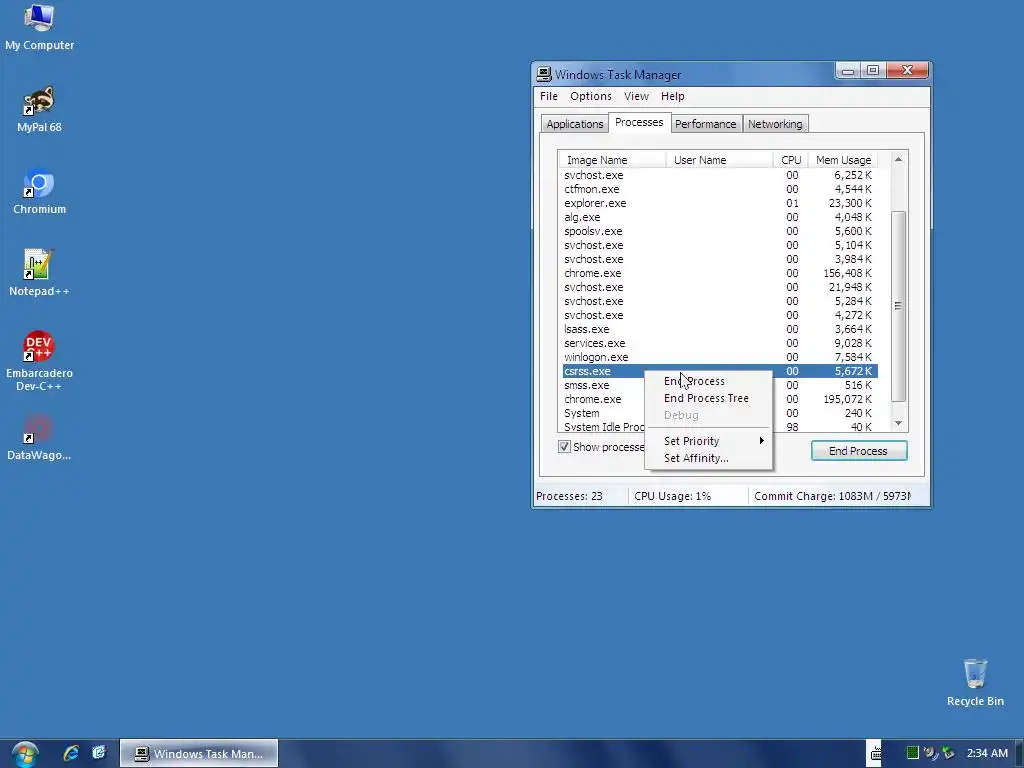
Task: Sort by User Name column header
Action: pyautogui.click(x=719, y=160)
